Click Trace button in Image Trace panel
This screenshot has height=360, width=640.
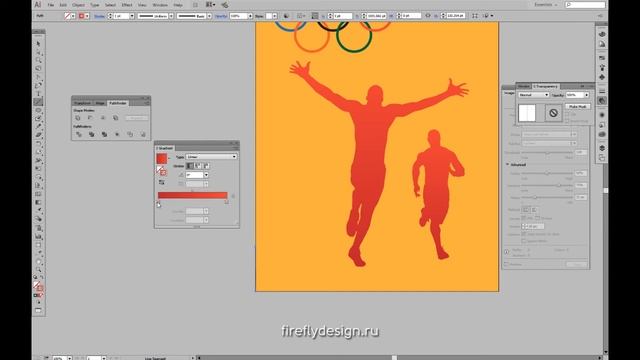[577, 264]
